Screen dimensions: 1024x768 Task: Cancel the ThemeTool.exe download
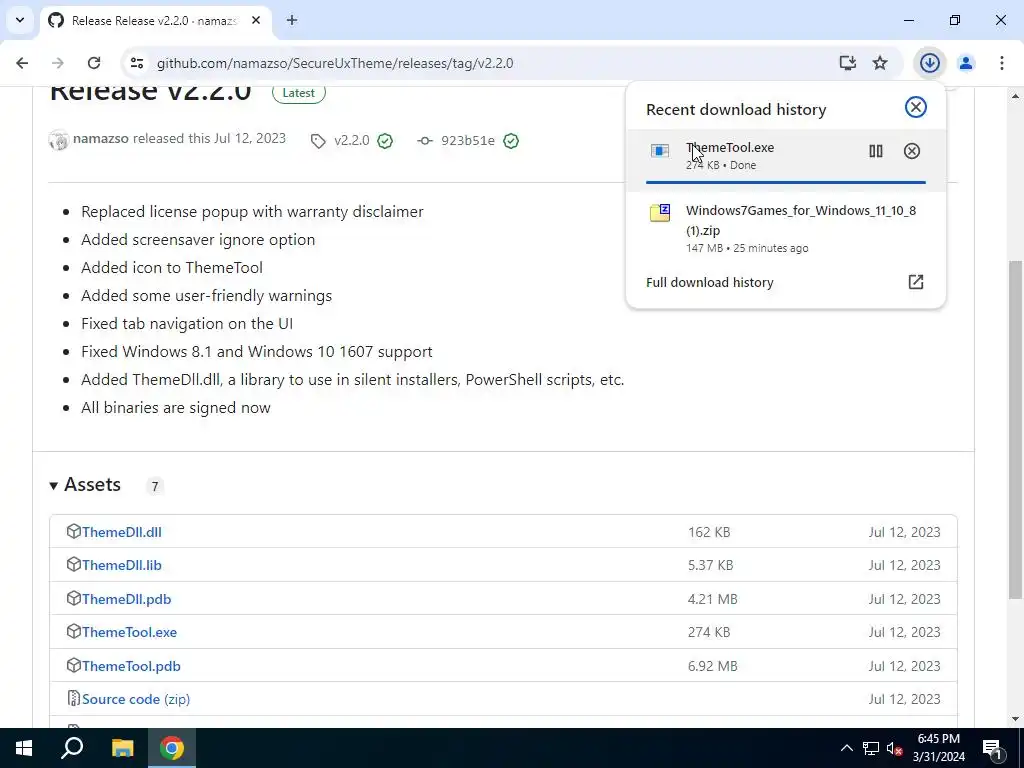pyautogui.click(x=912, y=151)
